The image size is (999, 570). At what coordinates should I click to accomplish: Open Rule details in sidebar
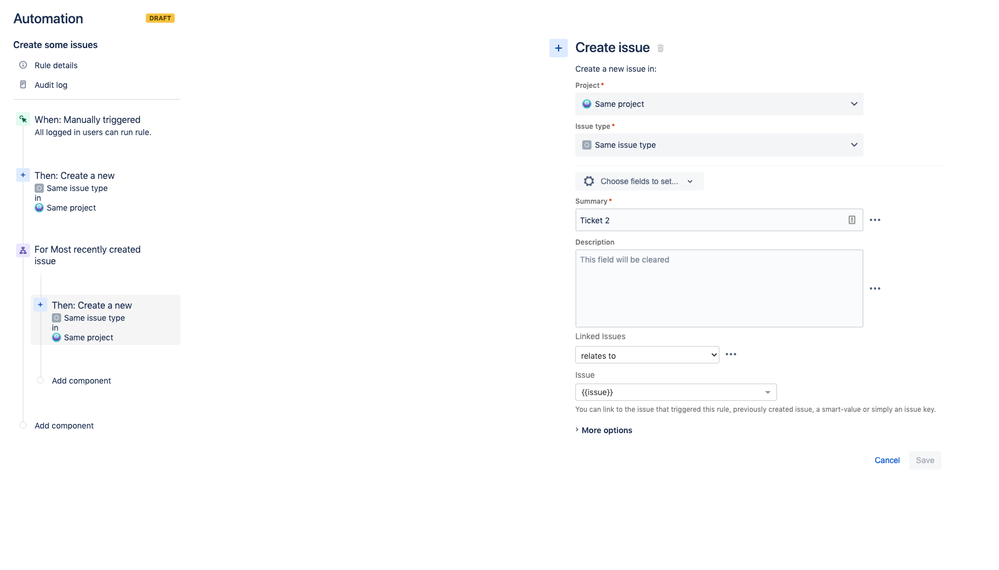(56, 65)
